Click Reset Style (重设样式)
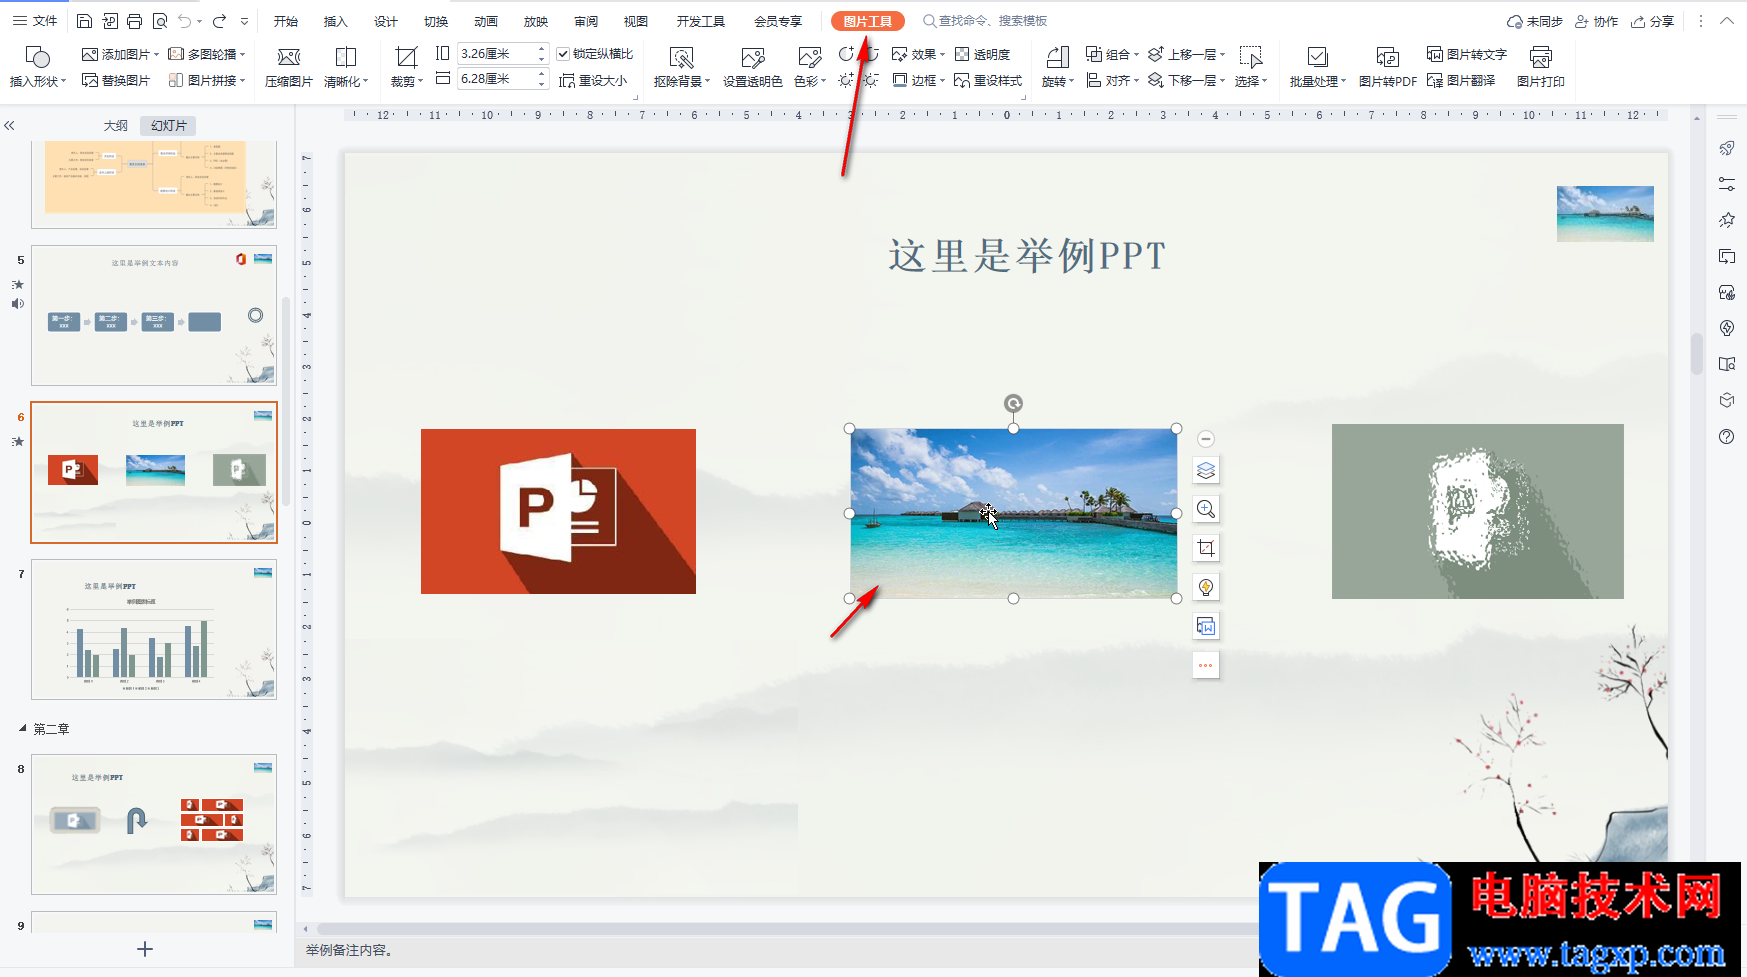This screenshot has width=1747, height=977. click(988, 81)
